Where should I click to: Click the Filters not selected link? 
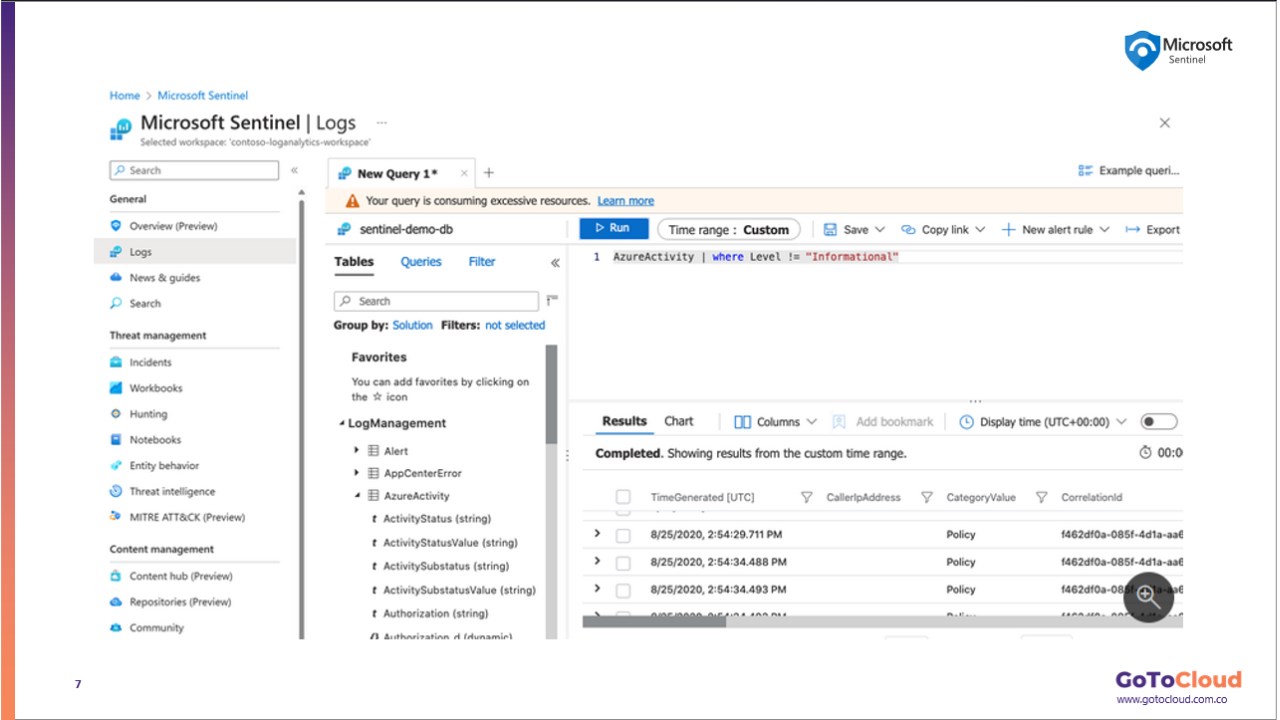[515, 325]
